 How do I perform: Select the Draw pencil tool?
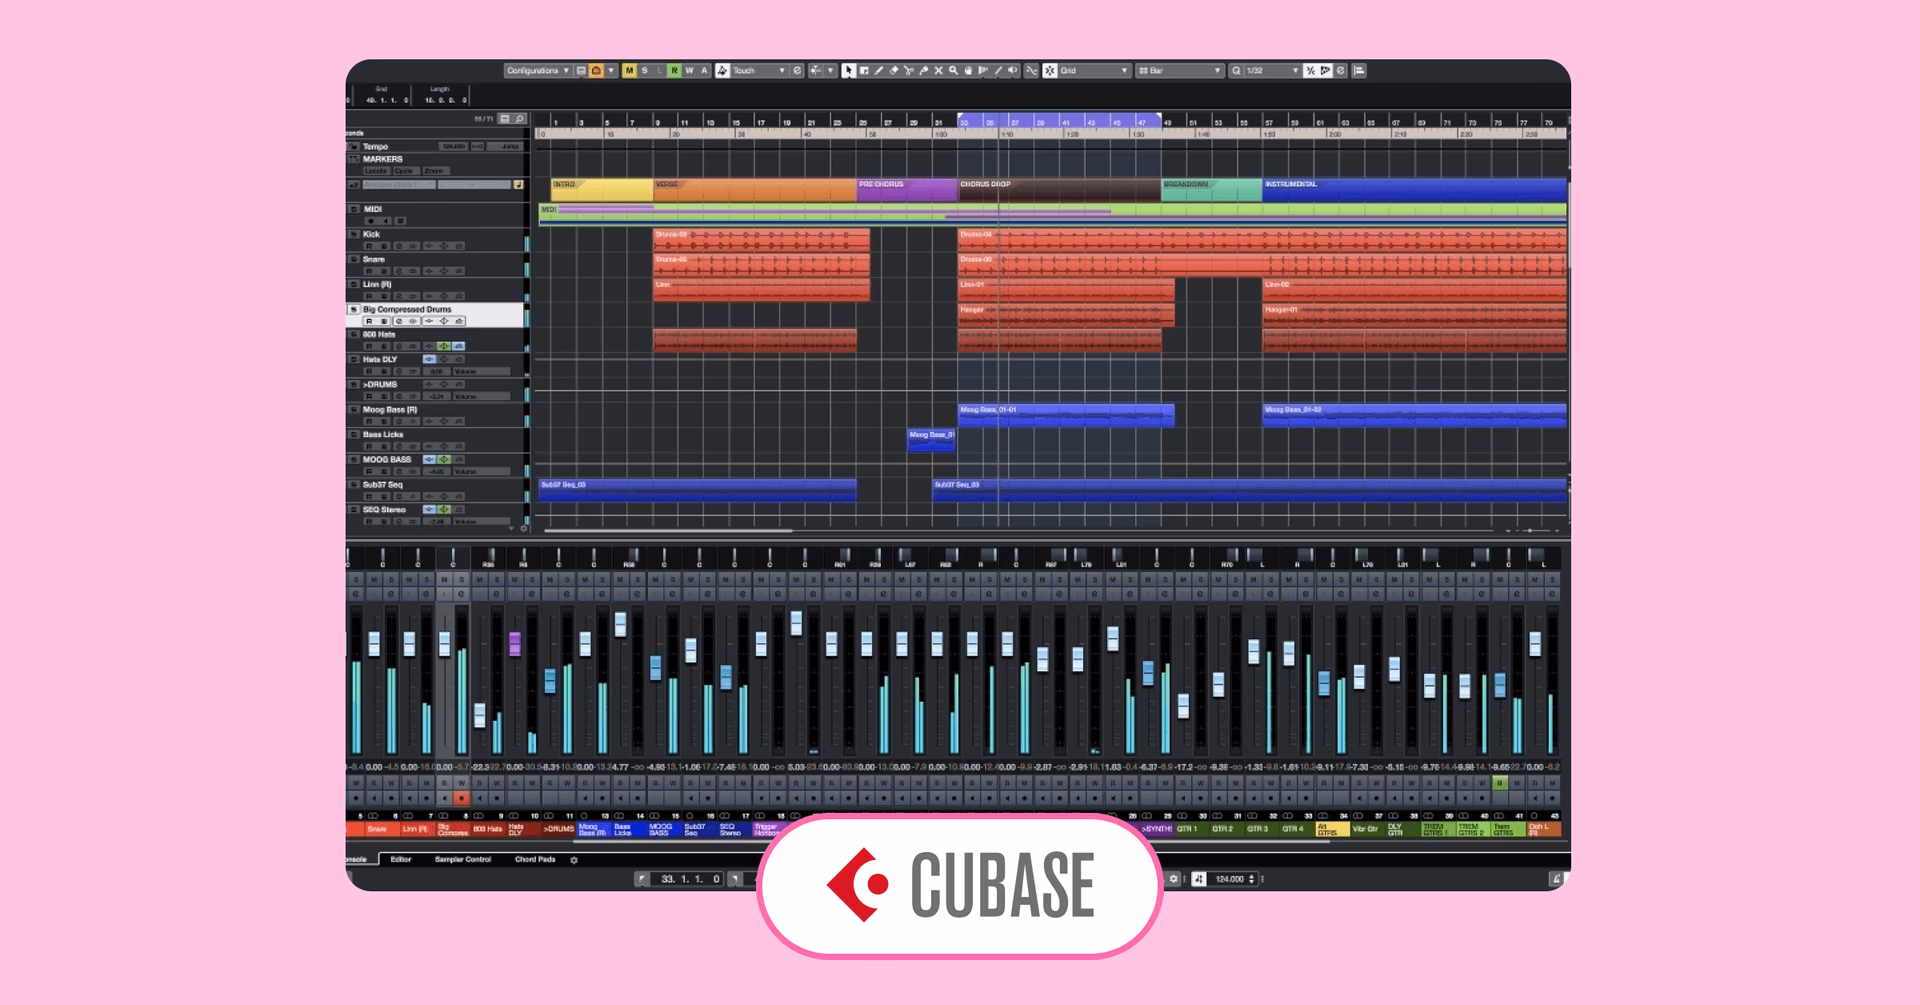tap(879, 70)
